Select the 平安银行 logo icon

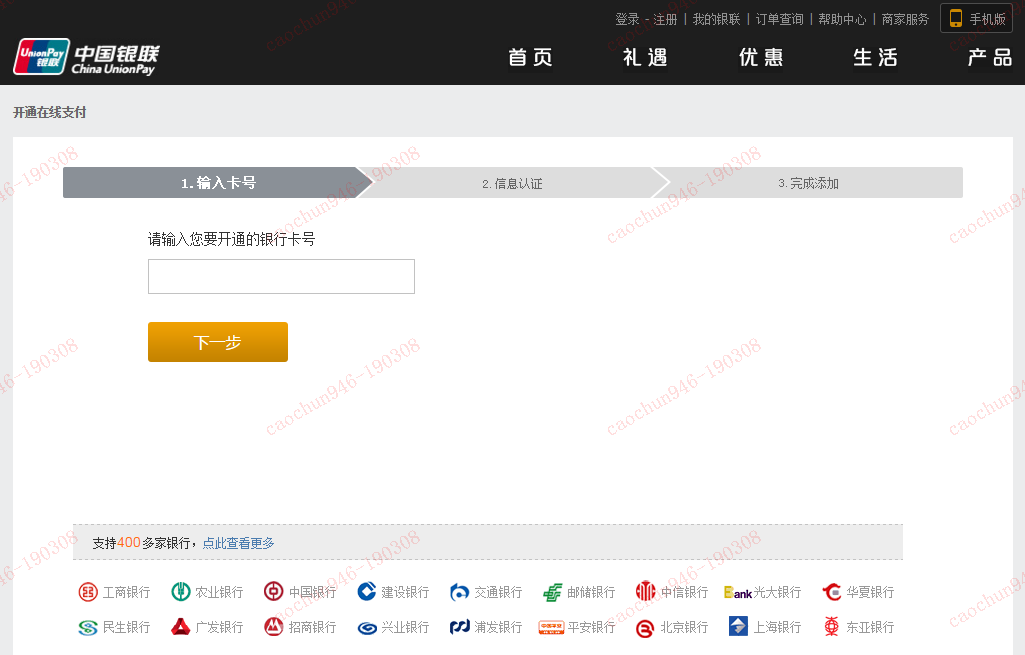pyautogui.click(x=551, y=628)
